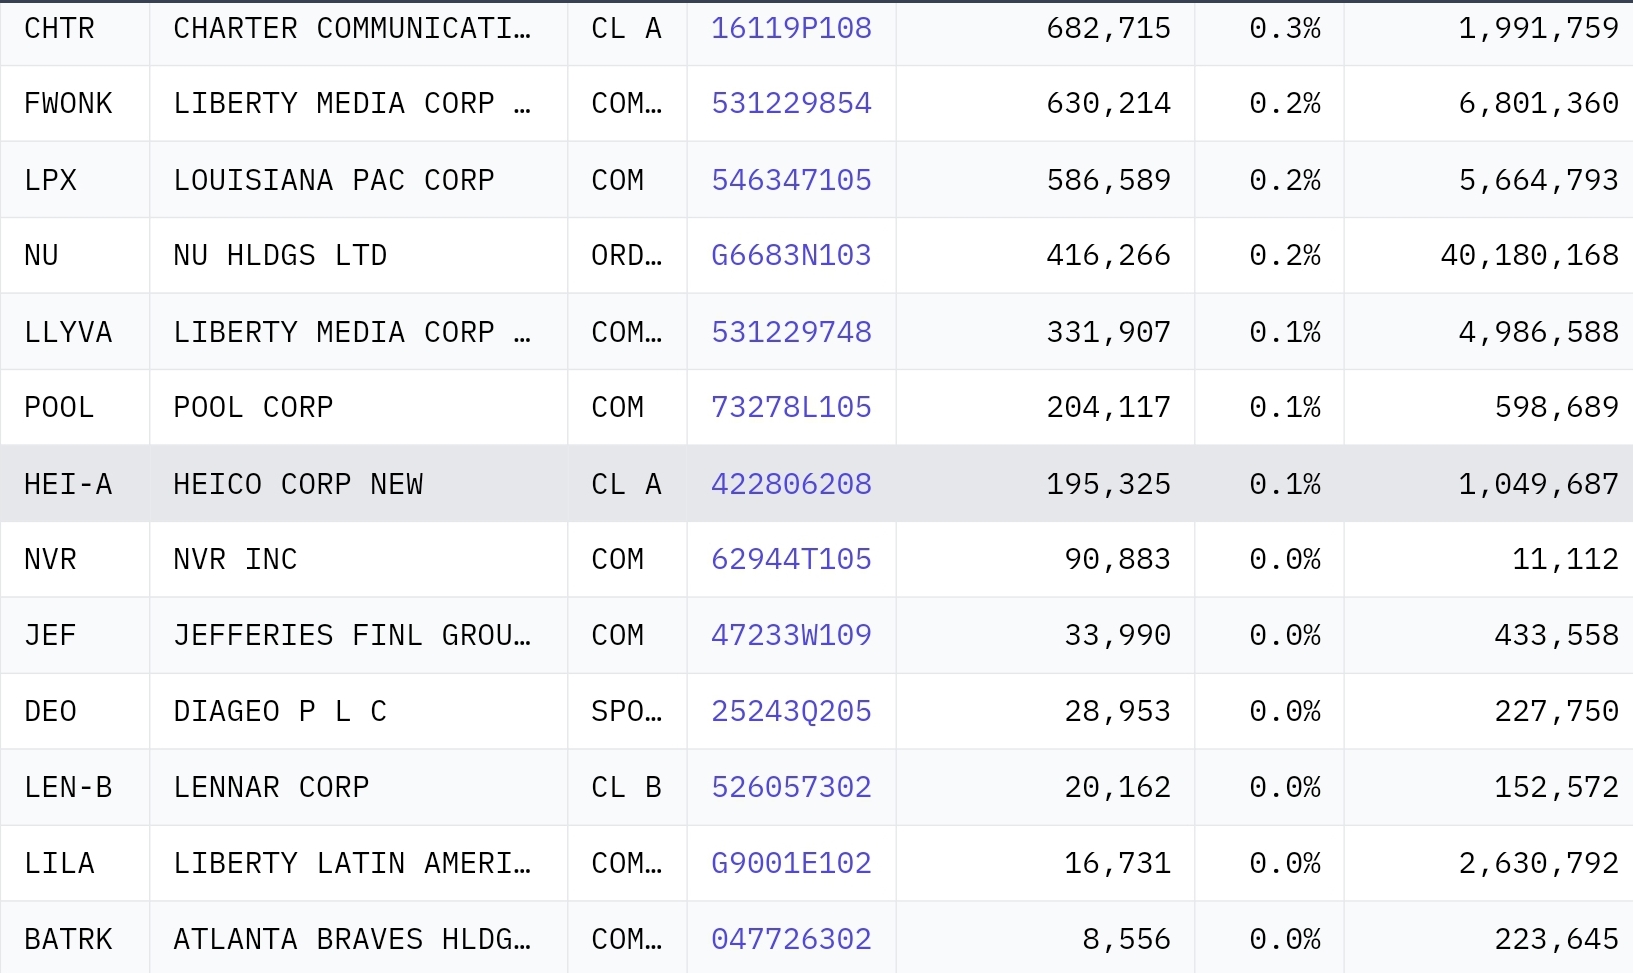Open CUSIP link 25243Q205
1633x973 pixels.
click(x=791, y=711)
